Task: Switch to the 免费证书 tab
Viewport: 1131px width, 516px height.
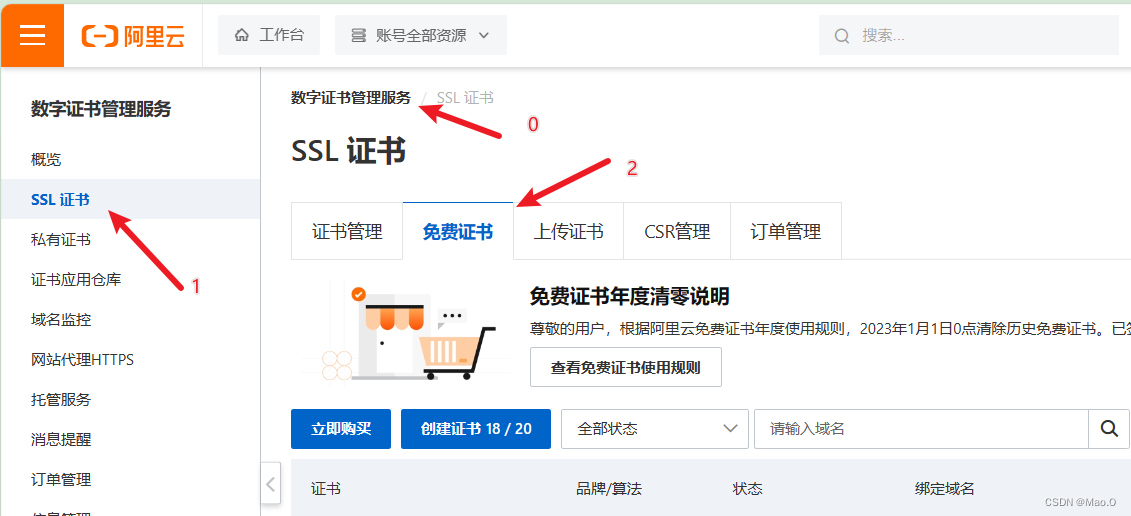Action: tap(458, 231)
